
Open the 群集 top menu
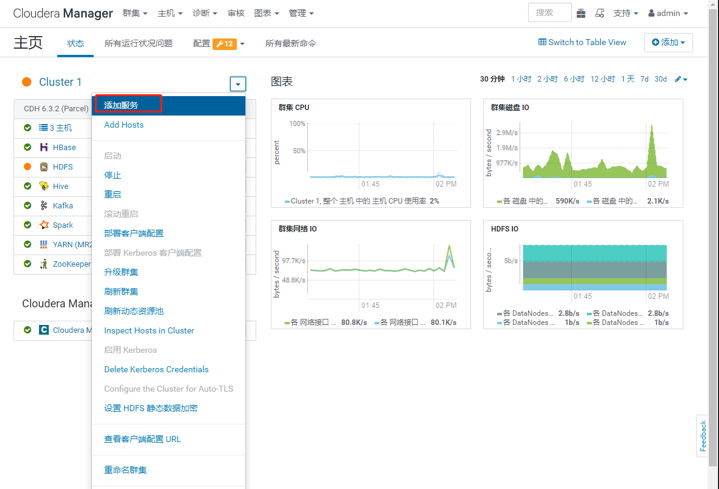(x=135, y=13)
